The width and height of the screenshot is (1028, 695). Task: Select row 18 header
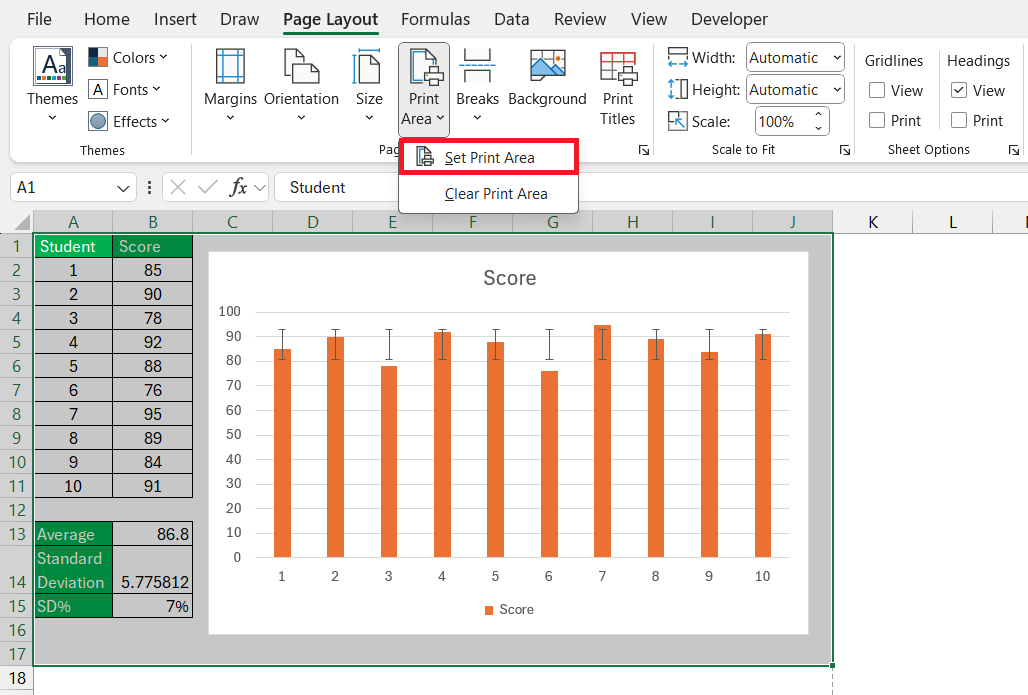pyautogui.click(x=16, y=678)
